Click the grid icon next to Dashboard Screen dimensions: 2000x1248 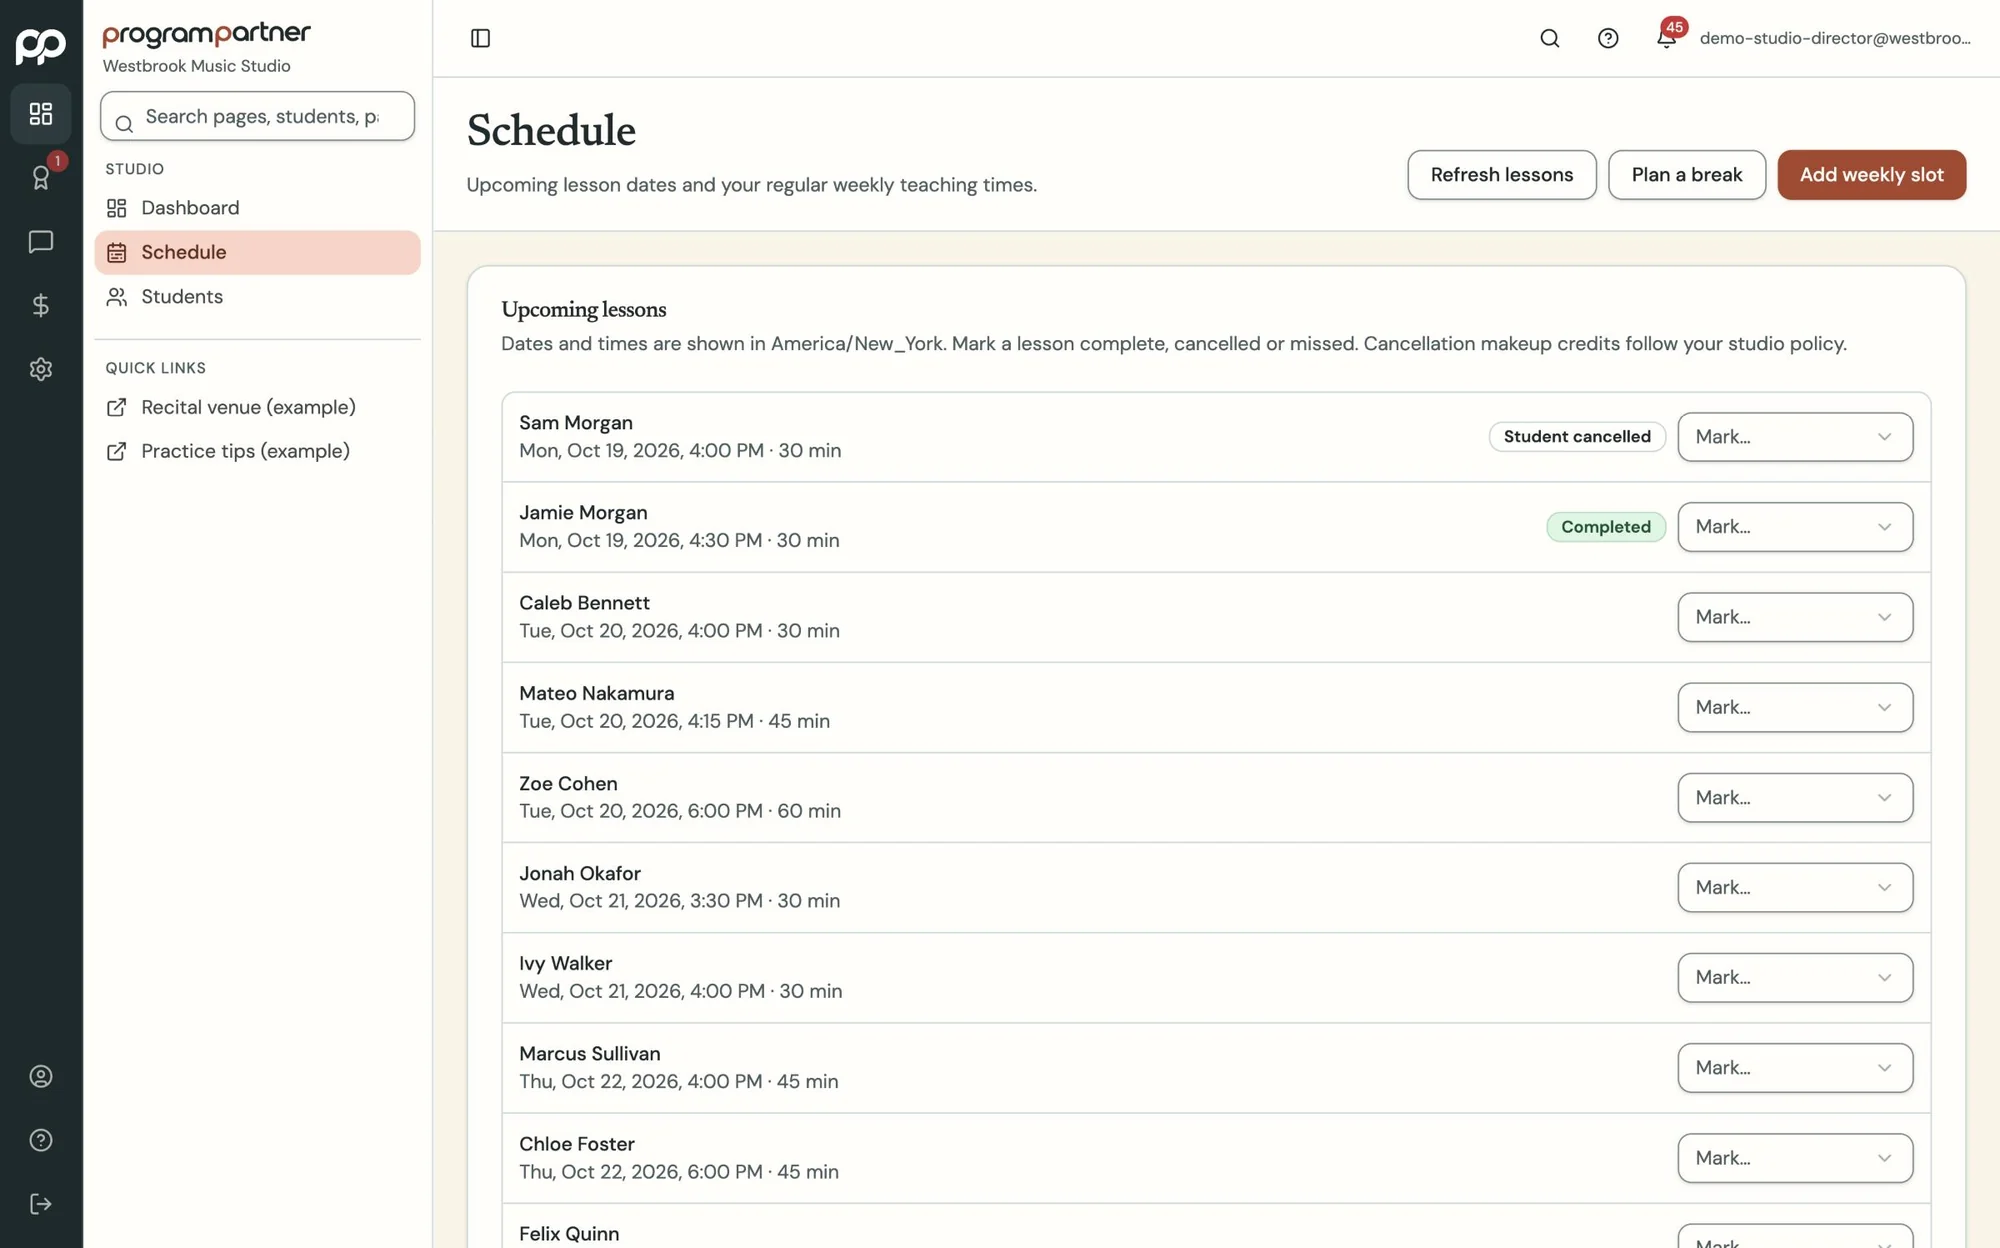pyautogui.click(x=117, y=208)
